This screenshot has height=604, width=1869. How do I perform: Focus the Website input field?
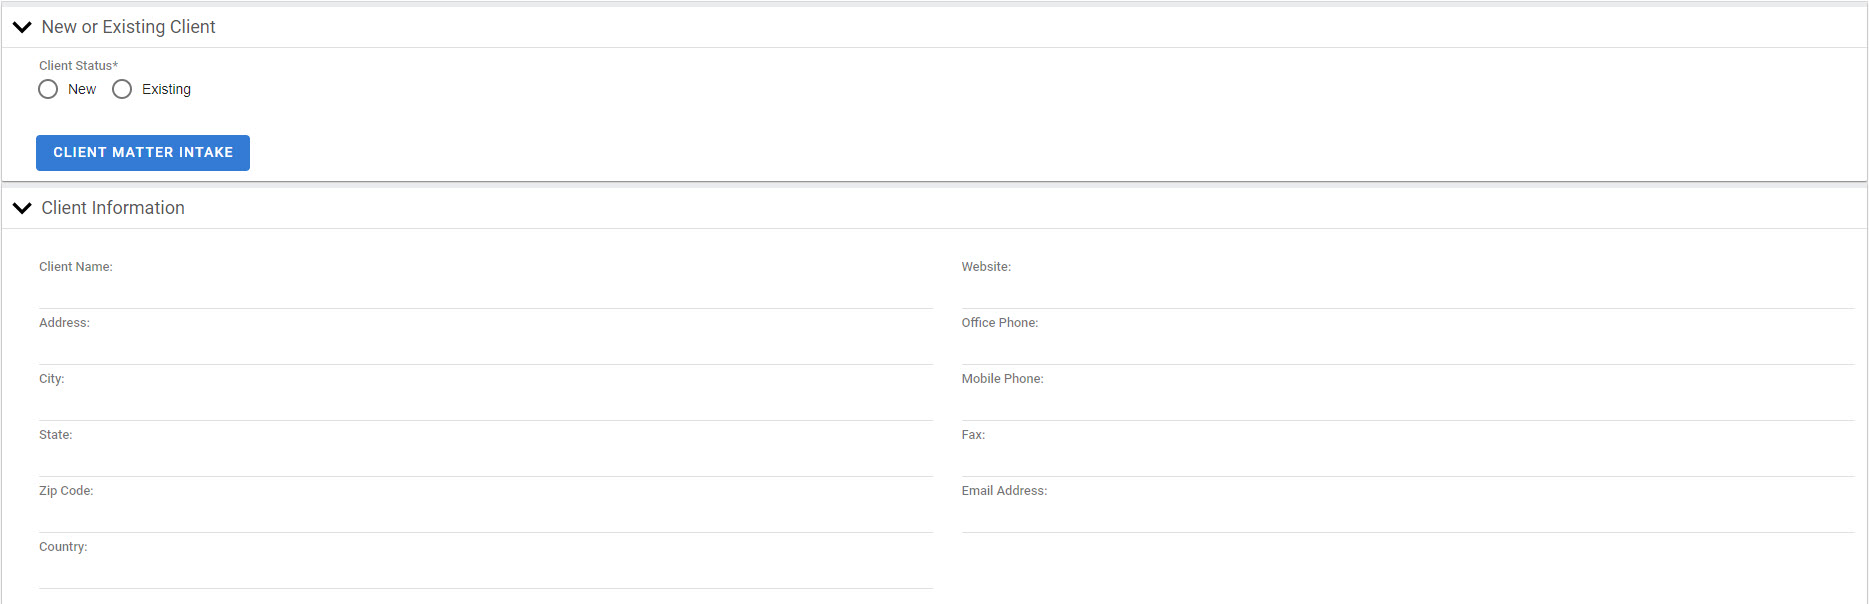click(1408, 294)
